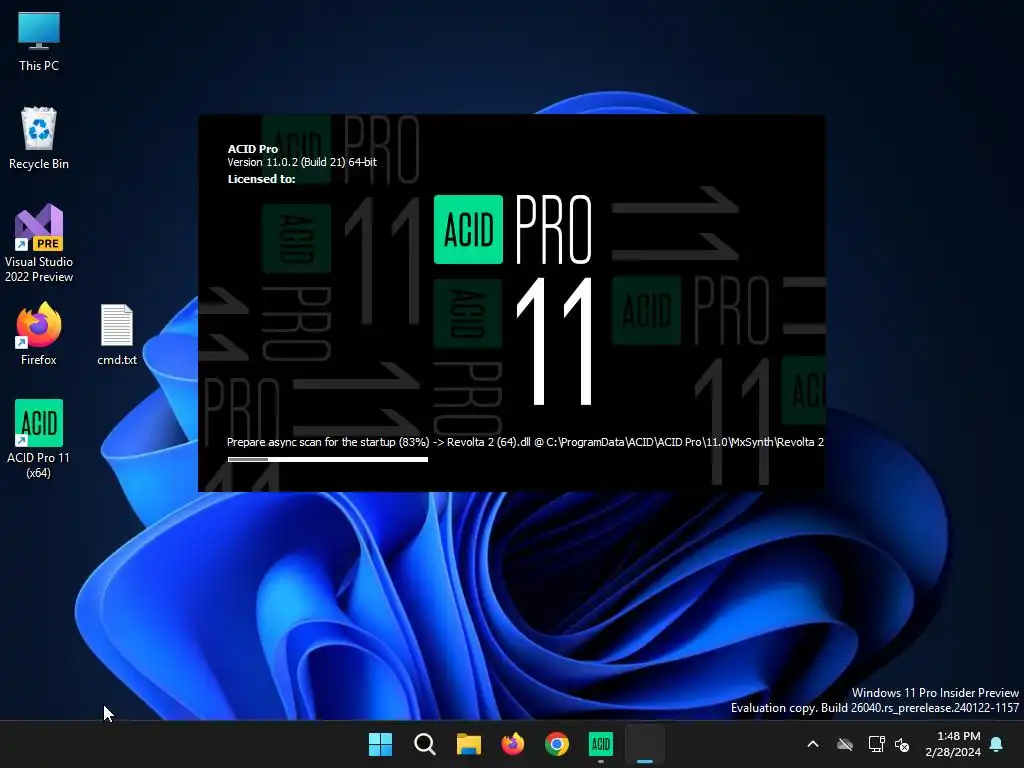1024x768 pixels.
Task: Launch Firefox from the taskbar
Action: click(513, 744)
